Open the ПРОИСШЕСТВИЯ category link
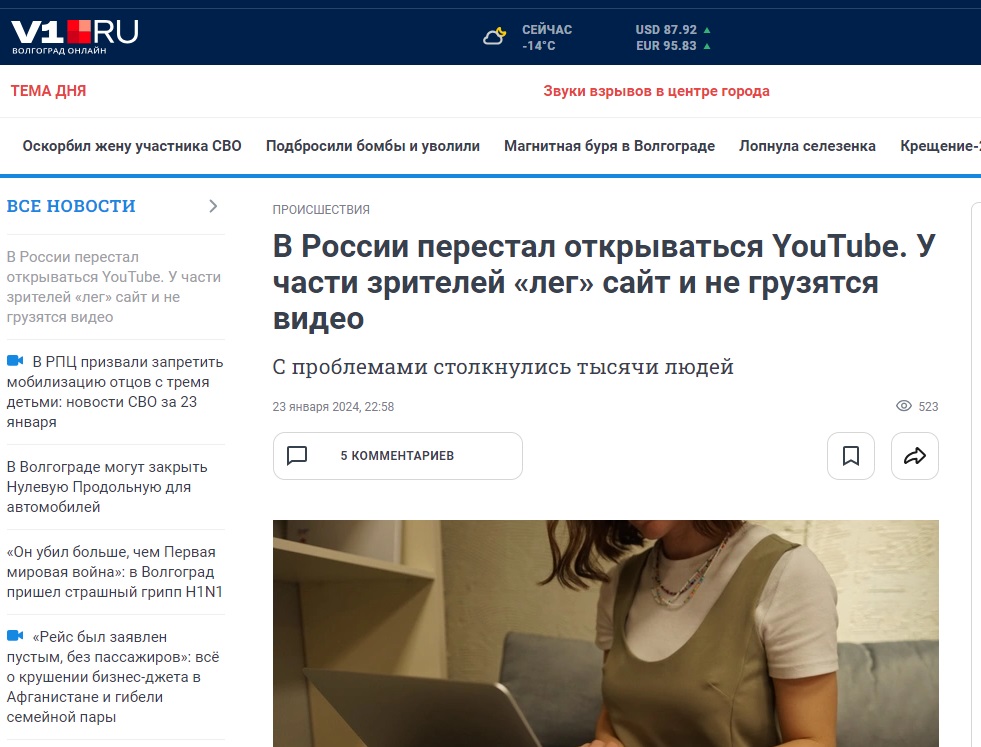Screen dimensions: 981x747 click(x=321, y=210)
